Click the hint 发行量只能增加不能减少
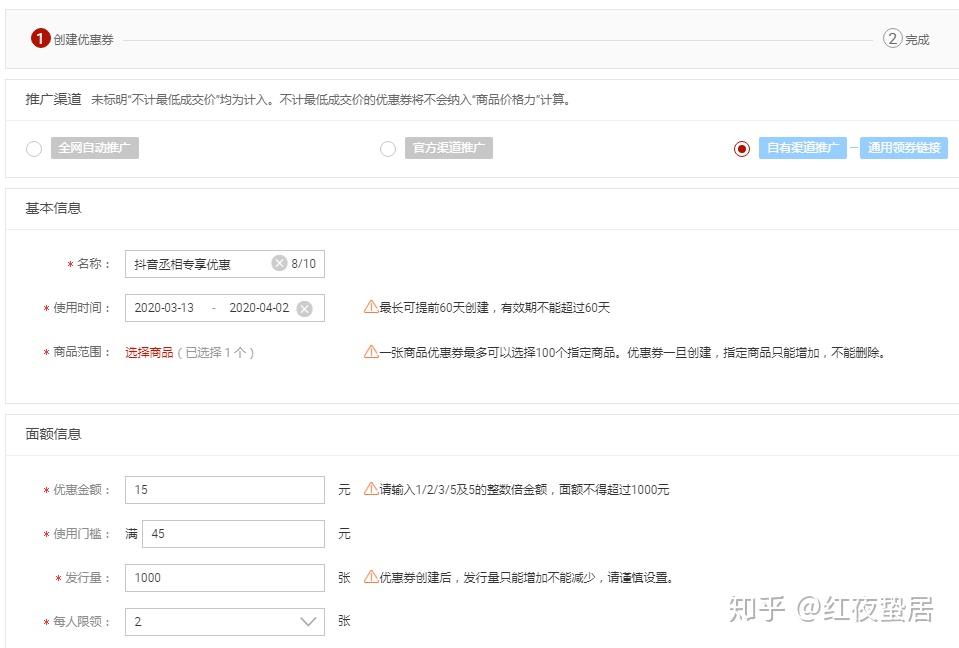959x648 pixels. 529,578
